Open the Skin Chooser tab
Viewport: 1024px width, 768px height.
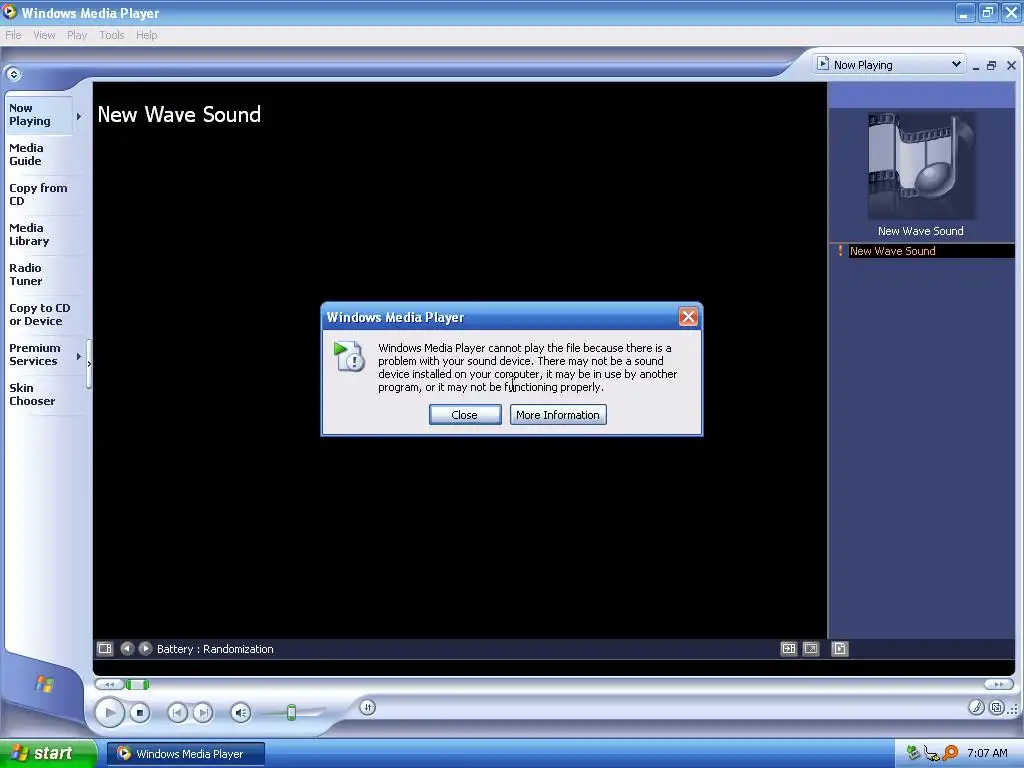point(43,394)
